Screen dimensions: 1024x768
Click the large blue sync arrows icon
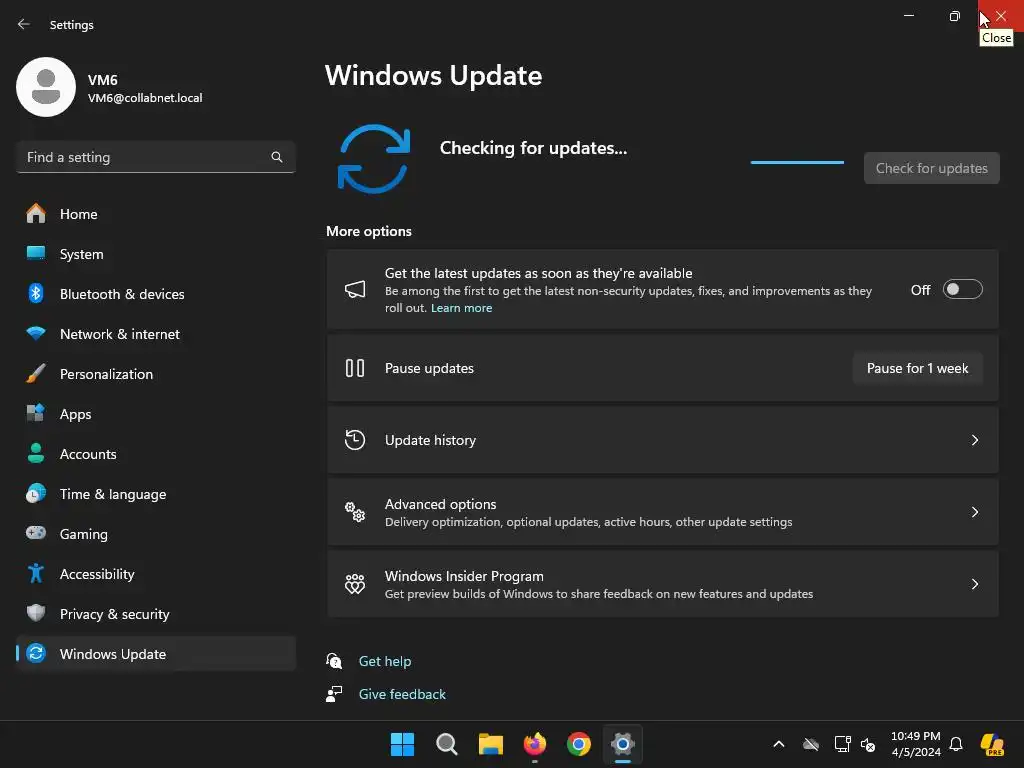point(374,159)
